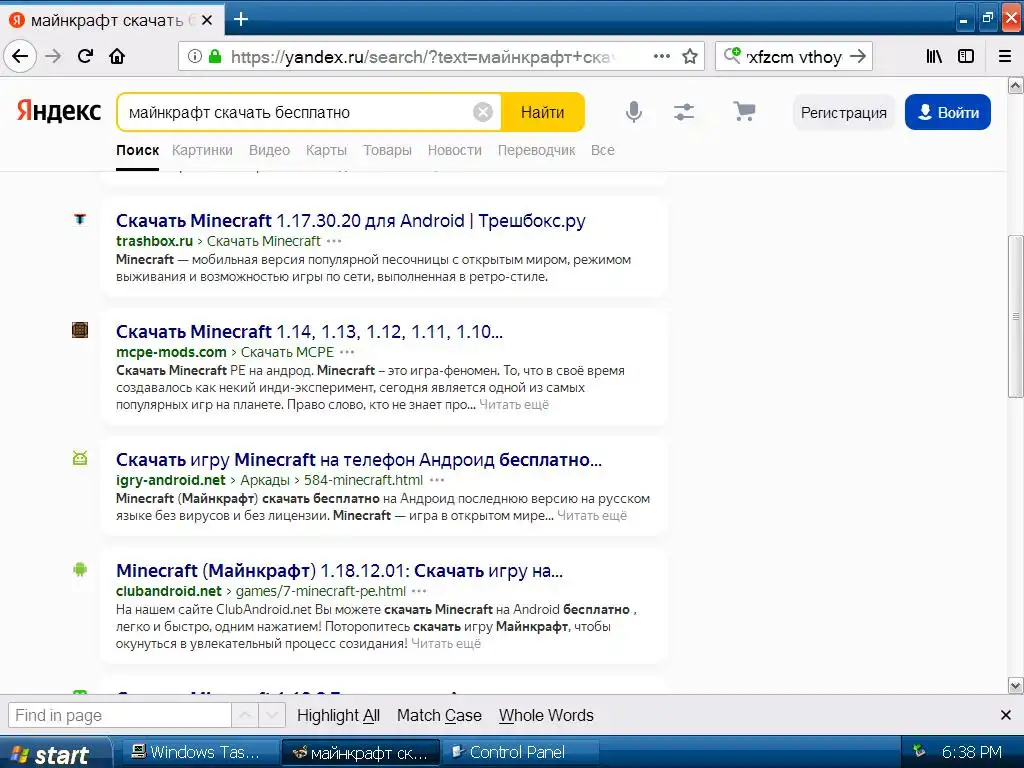Image resolution: width=1024 pixels, height=768 pixels.
Task: Open the Firefox hamburger menu
Action: (x=1005, y=56)
